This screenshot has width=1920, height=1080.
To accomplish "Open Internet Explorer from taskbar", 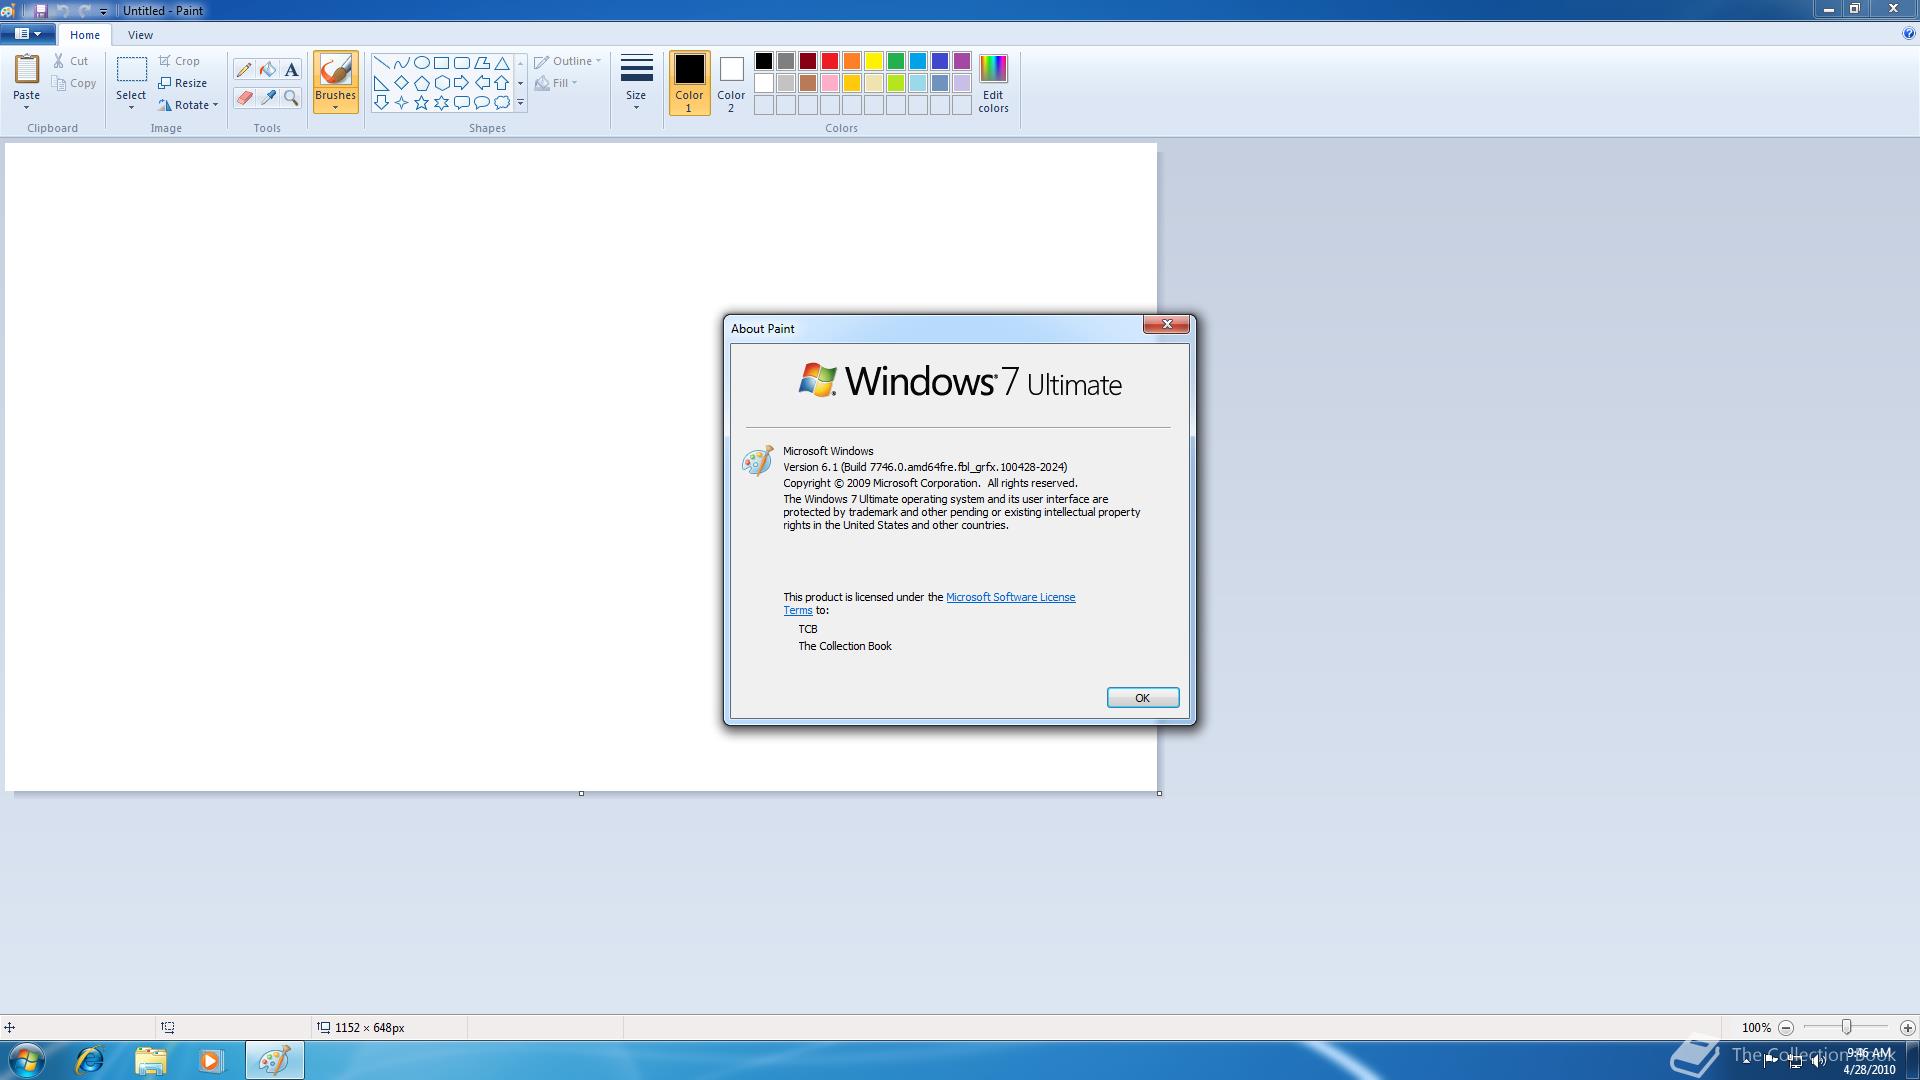I will click(x=90, y=1060).
